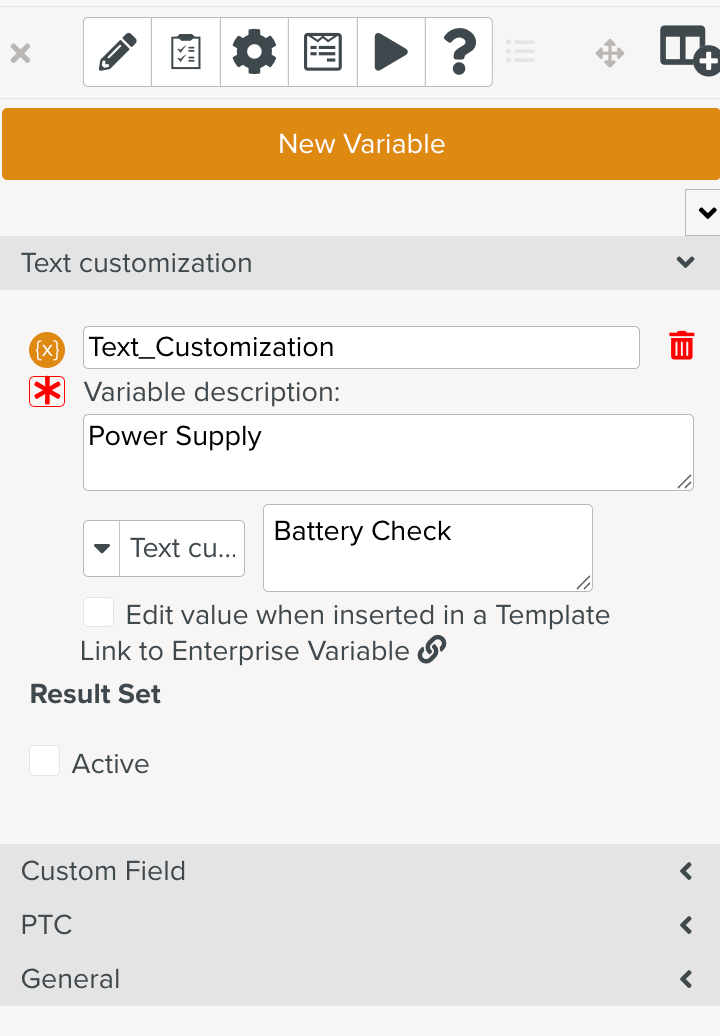Open the clipboard checklist icon
This screenshot has width=720, height=1036.
pos(186,52)
